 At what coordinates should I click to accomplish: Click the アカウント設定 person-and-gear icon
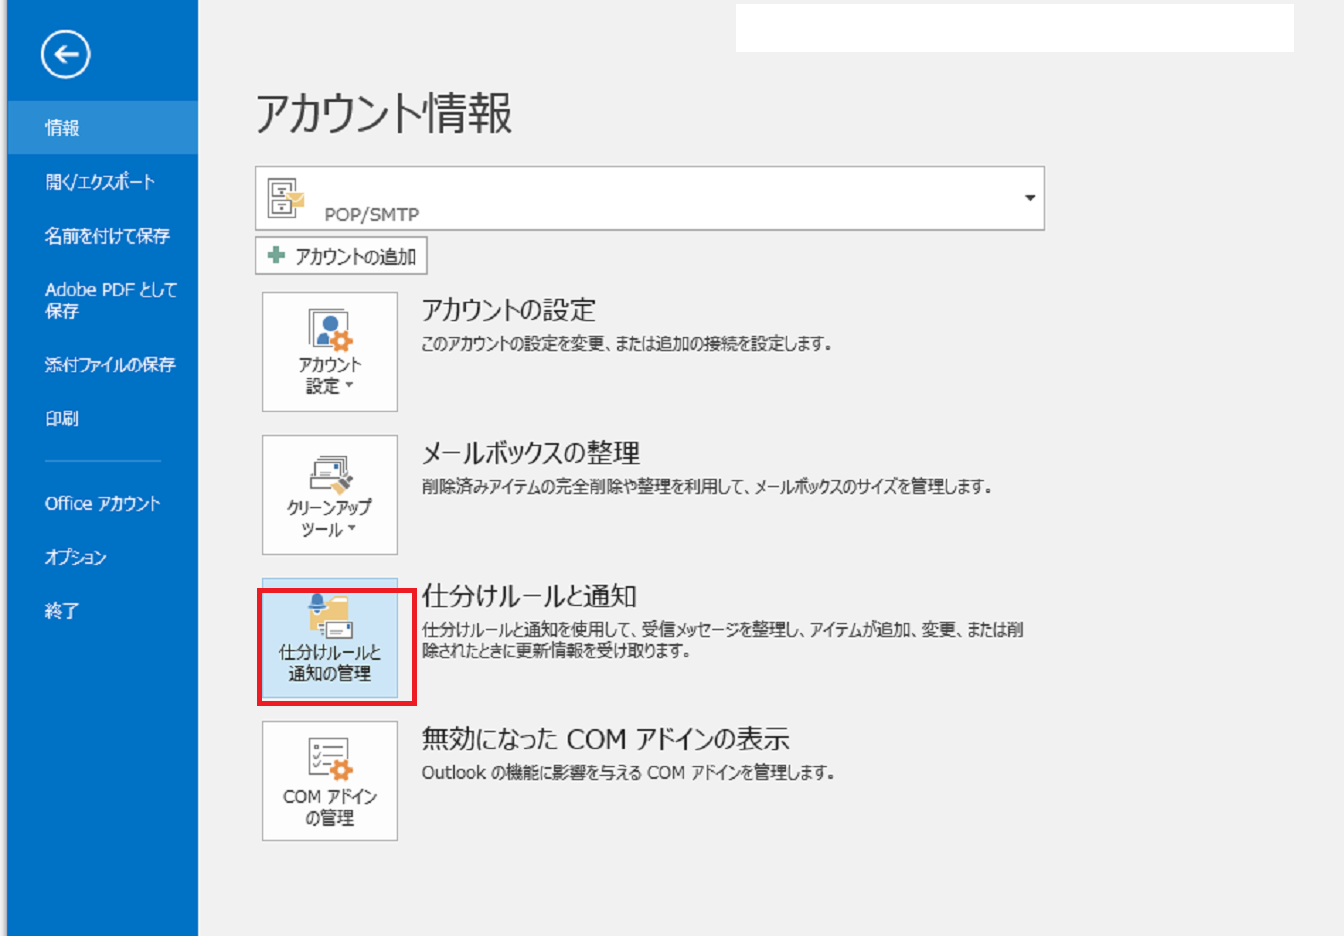point(330,330)
